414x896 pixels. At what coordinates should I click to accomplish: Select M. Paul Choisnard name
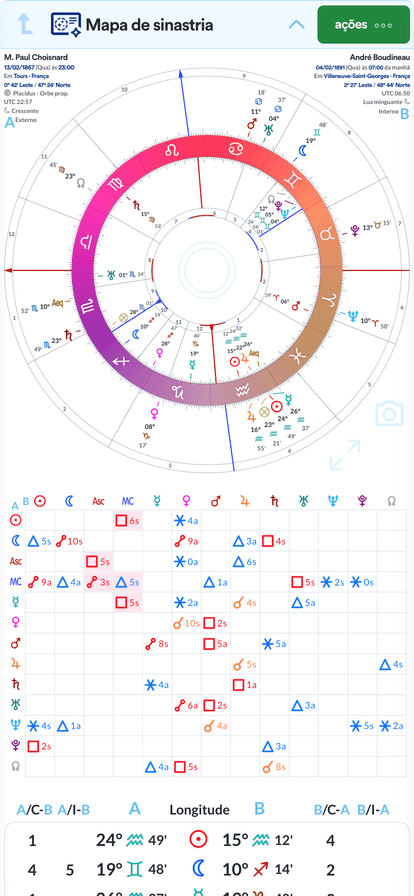(36, 57)
